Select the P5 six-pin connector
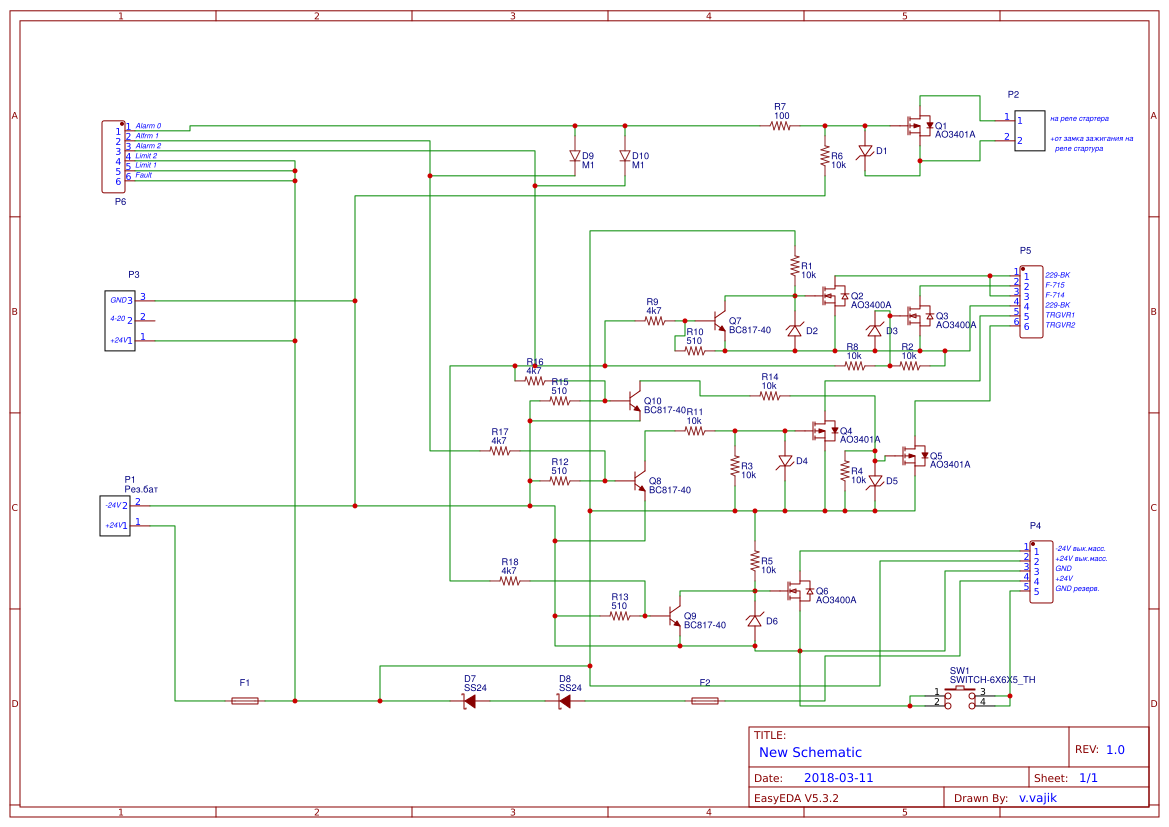The height and width of the screenshot is (827, 1169). [x=1032, y=301]
